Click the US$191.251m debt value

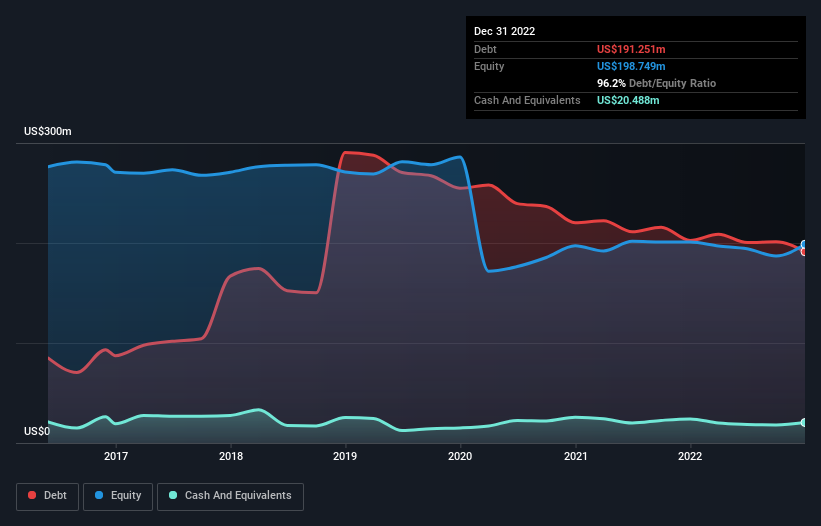point(631,49)
